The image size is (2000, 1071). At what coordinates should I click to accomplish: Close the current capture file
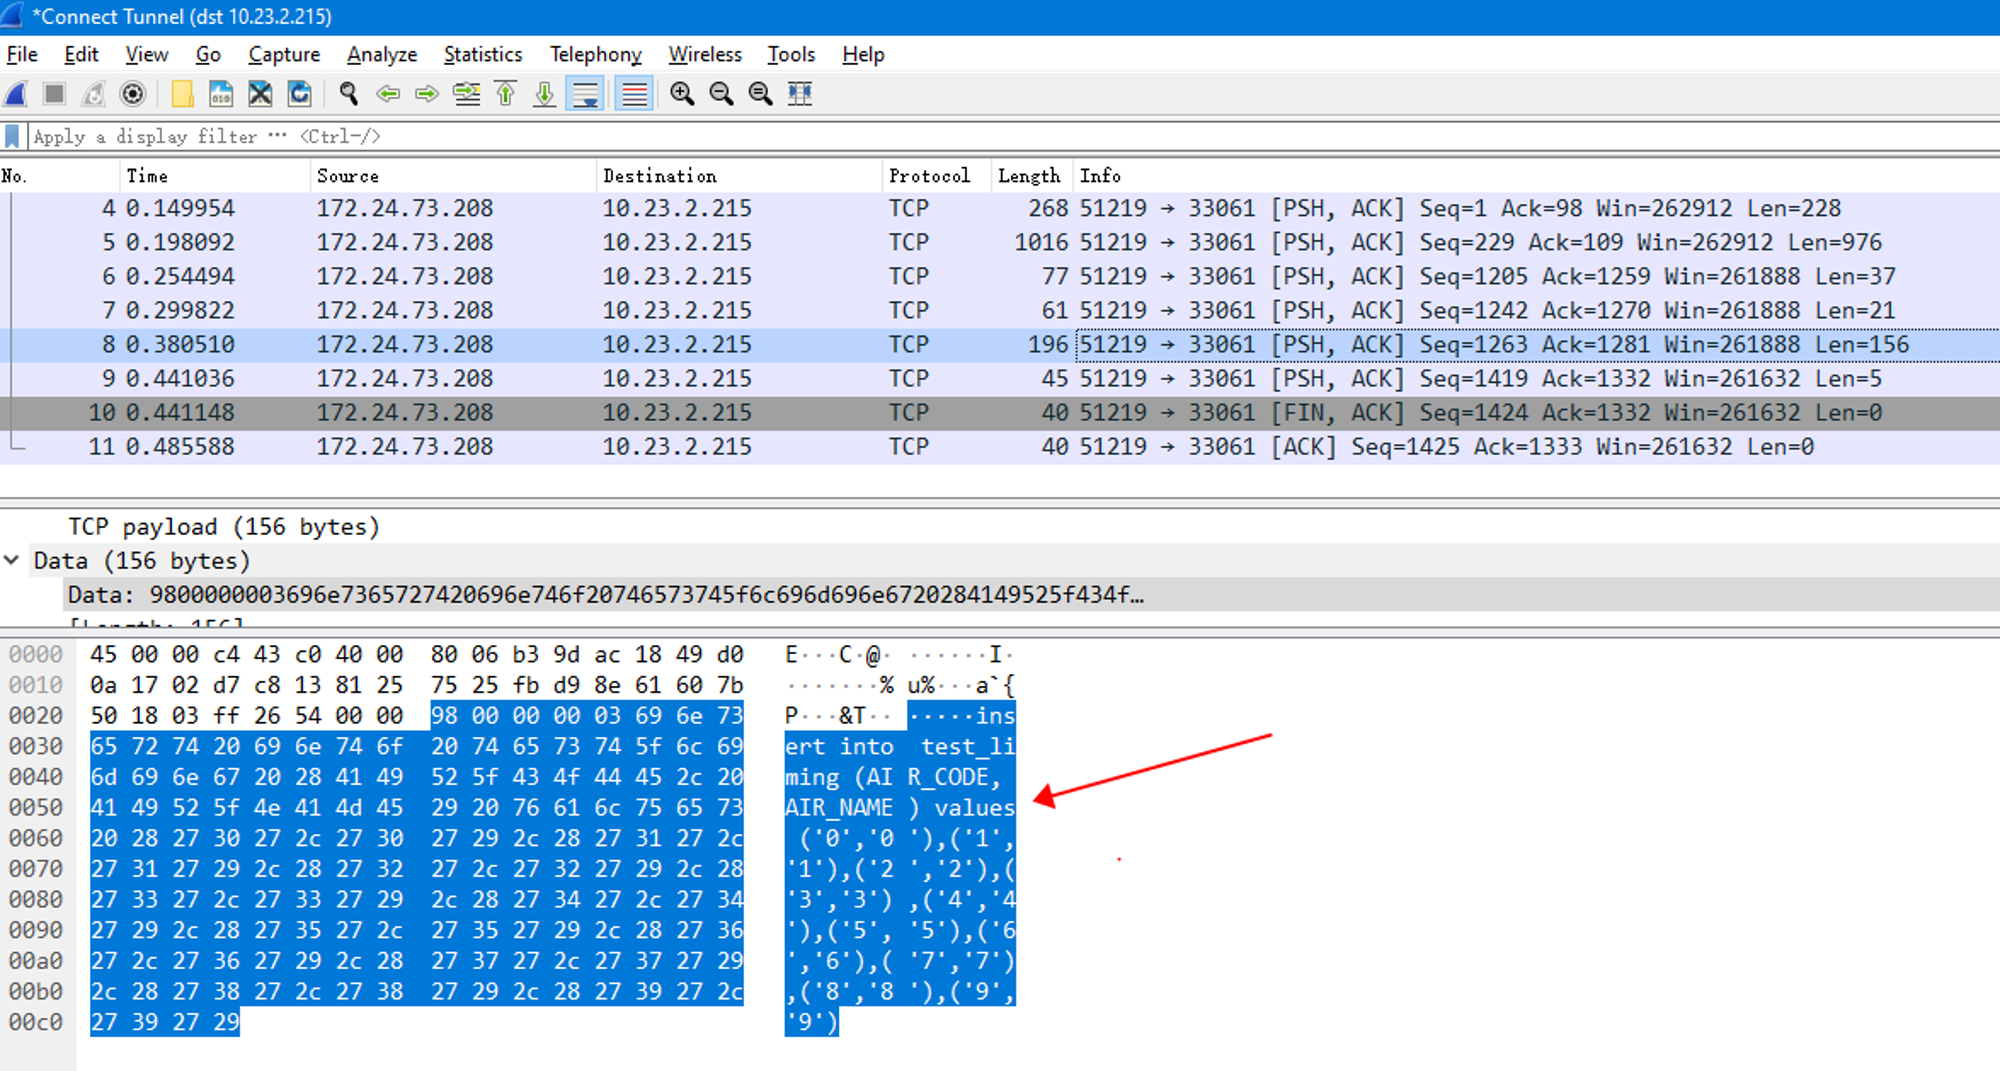pos(260,94)
